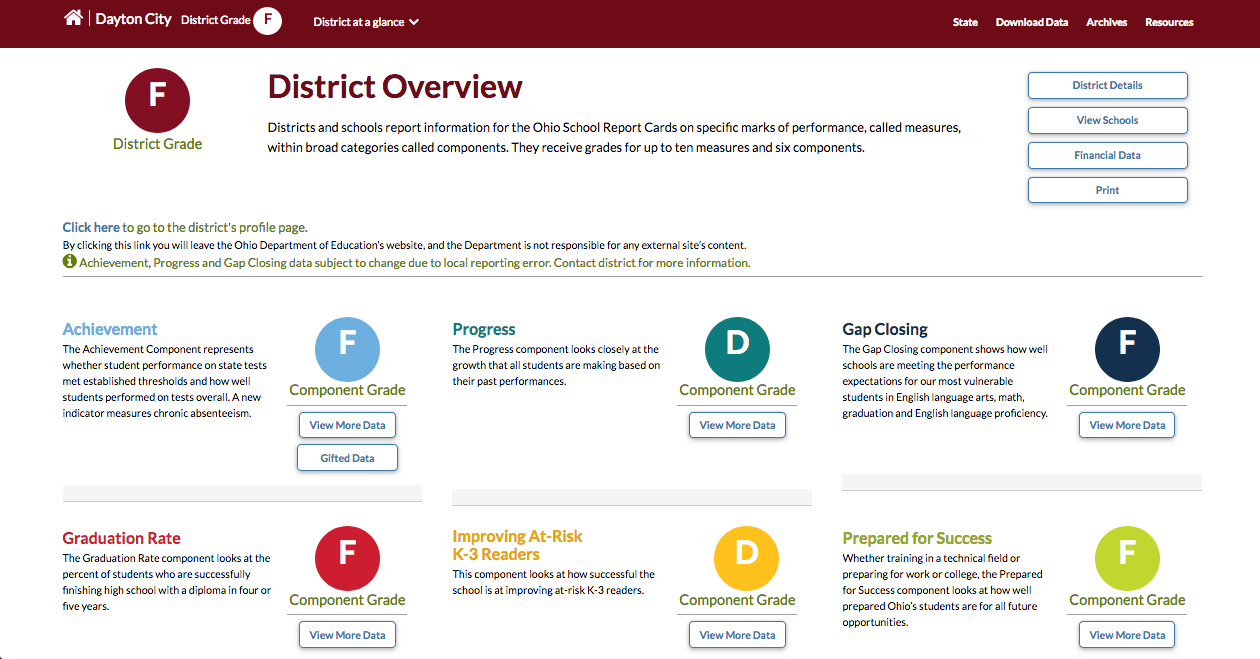
Task: Click the small F grade badge in header
Action: pos(267,21)
